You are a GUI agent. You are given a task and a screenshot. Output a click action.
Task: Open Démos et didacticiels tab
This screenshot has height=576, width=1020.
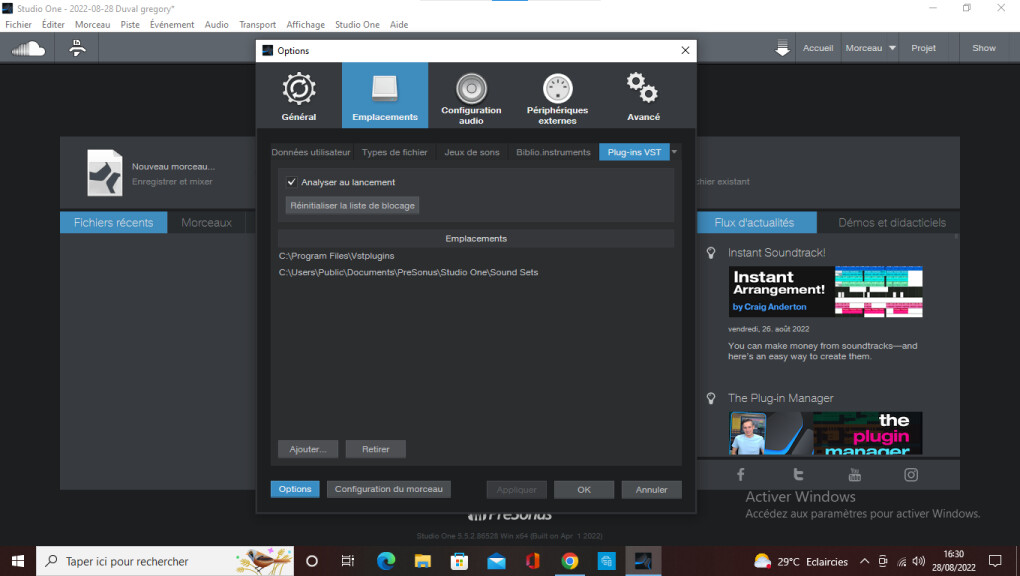pyautogui.click(x=892, y=223)
